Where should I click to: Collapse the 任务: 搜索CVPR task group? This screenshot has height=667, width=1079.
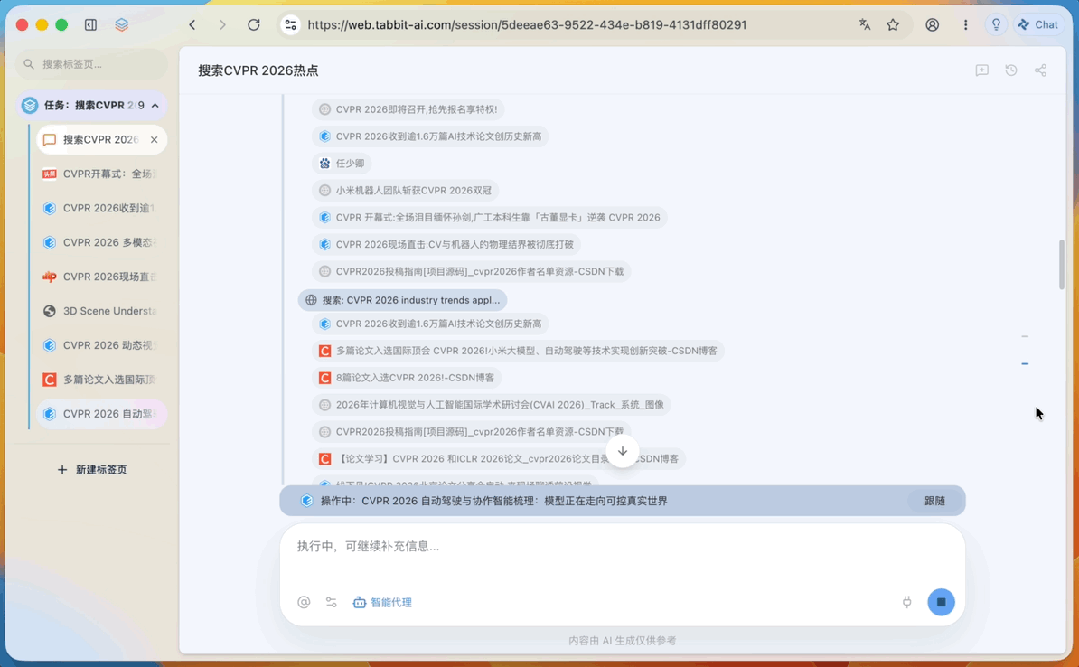[x=155, y=105]
